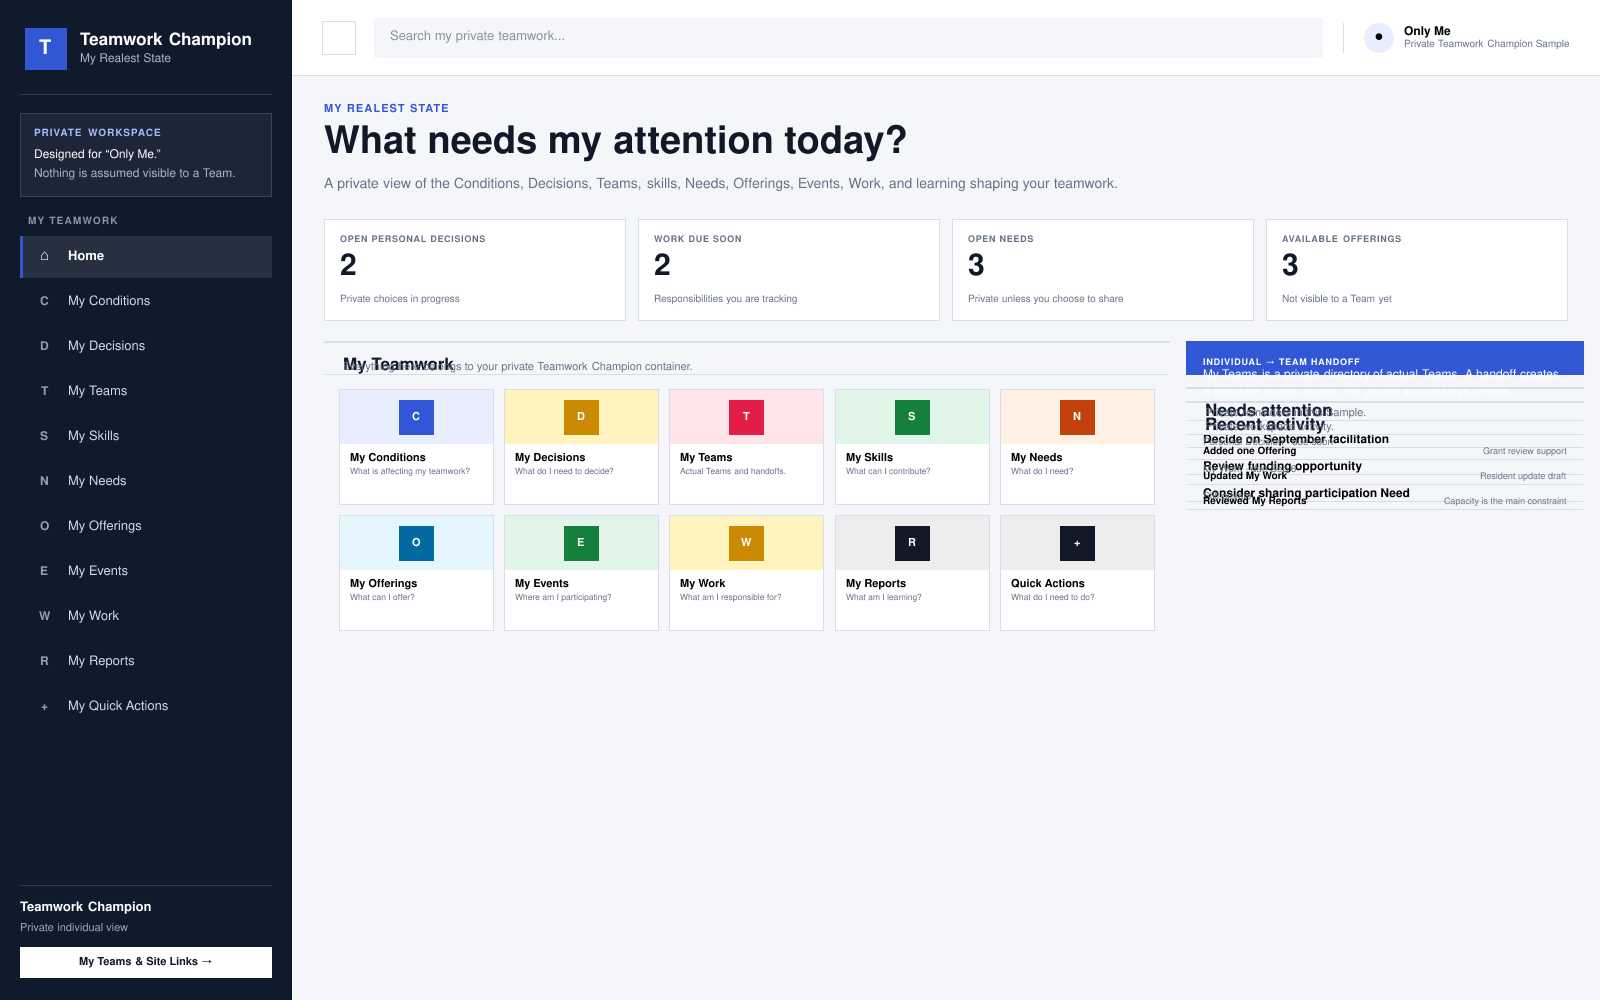Open the Work Due Soon stat card
The height and width of the screenshot is (1000, 1600).
(x=789, y=270)
